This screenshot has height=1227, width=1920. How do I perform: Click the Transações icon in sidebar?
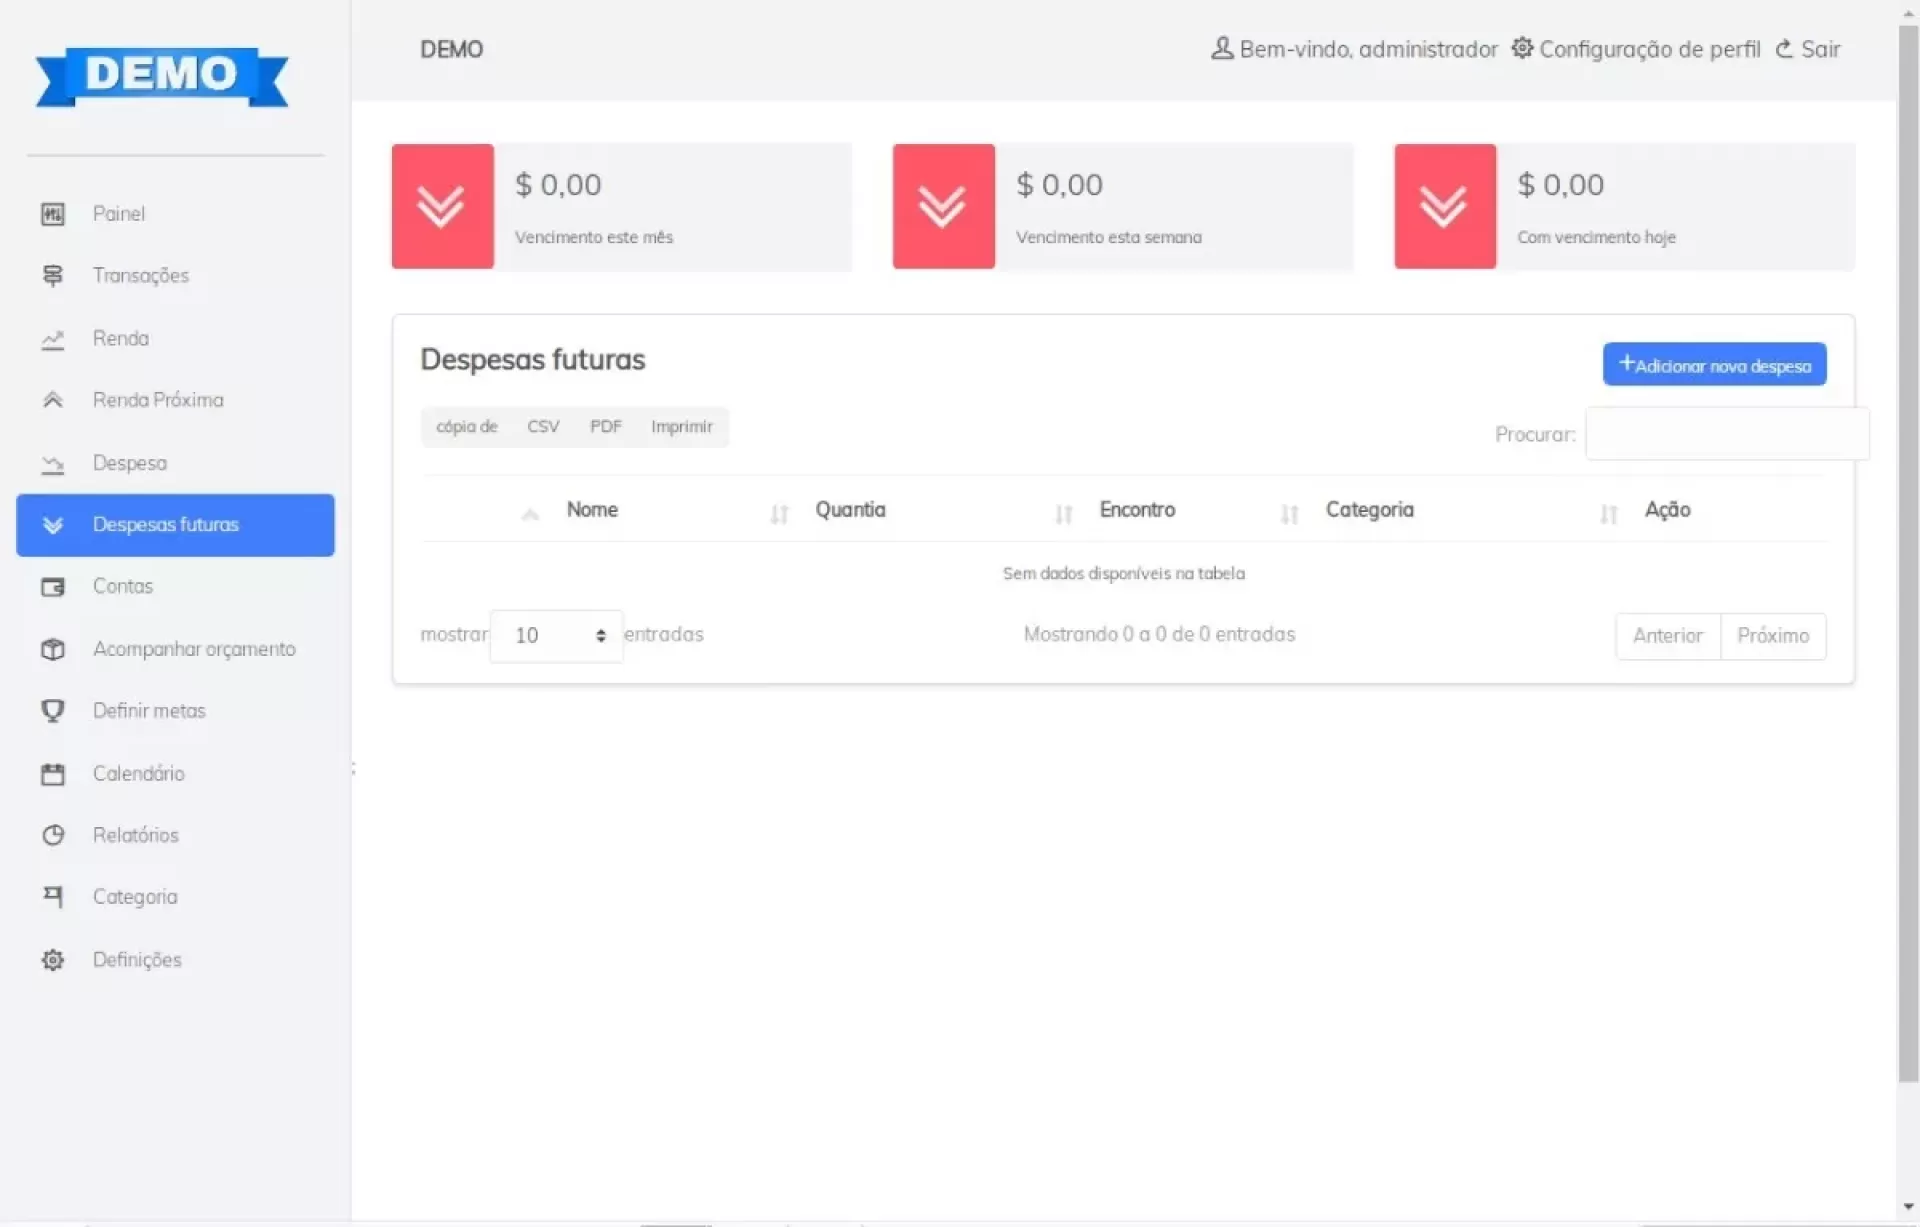click(53, 276)
